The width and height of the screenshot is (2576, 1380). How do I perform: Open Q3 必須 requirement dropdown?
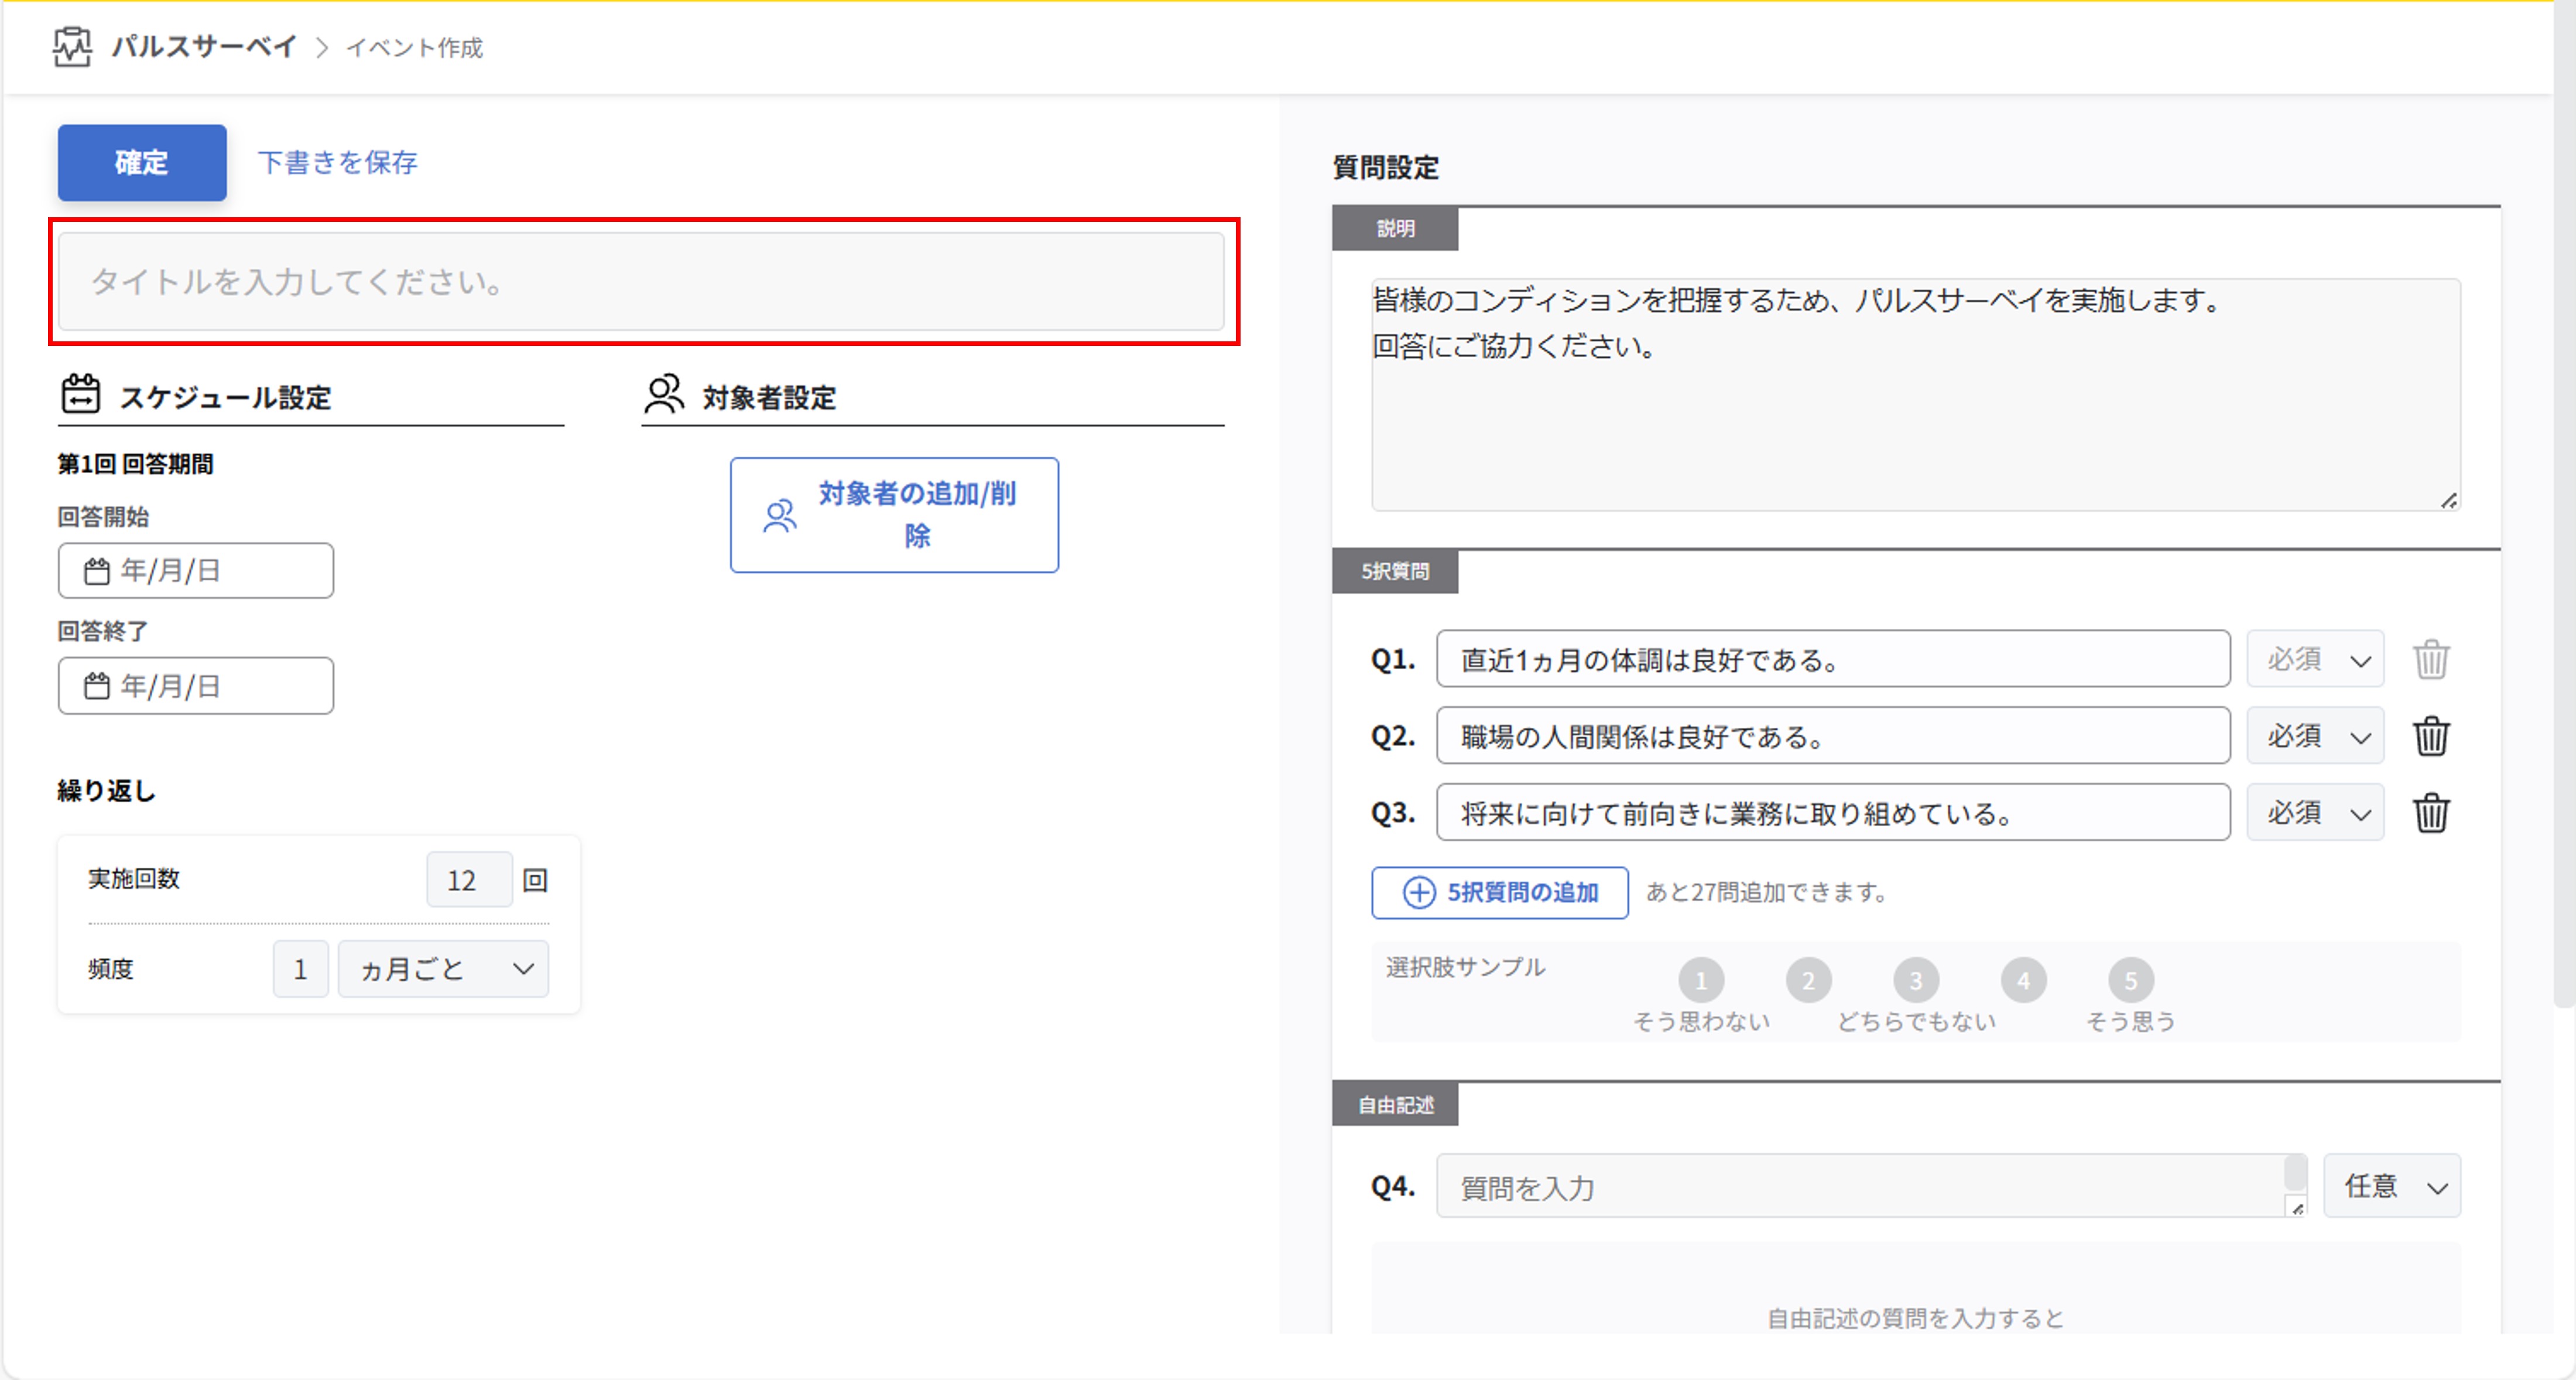point(2314,813)
